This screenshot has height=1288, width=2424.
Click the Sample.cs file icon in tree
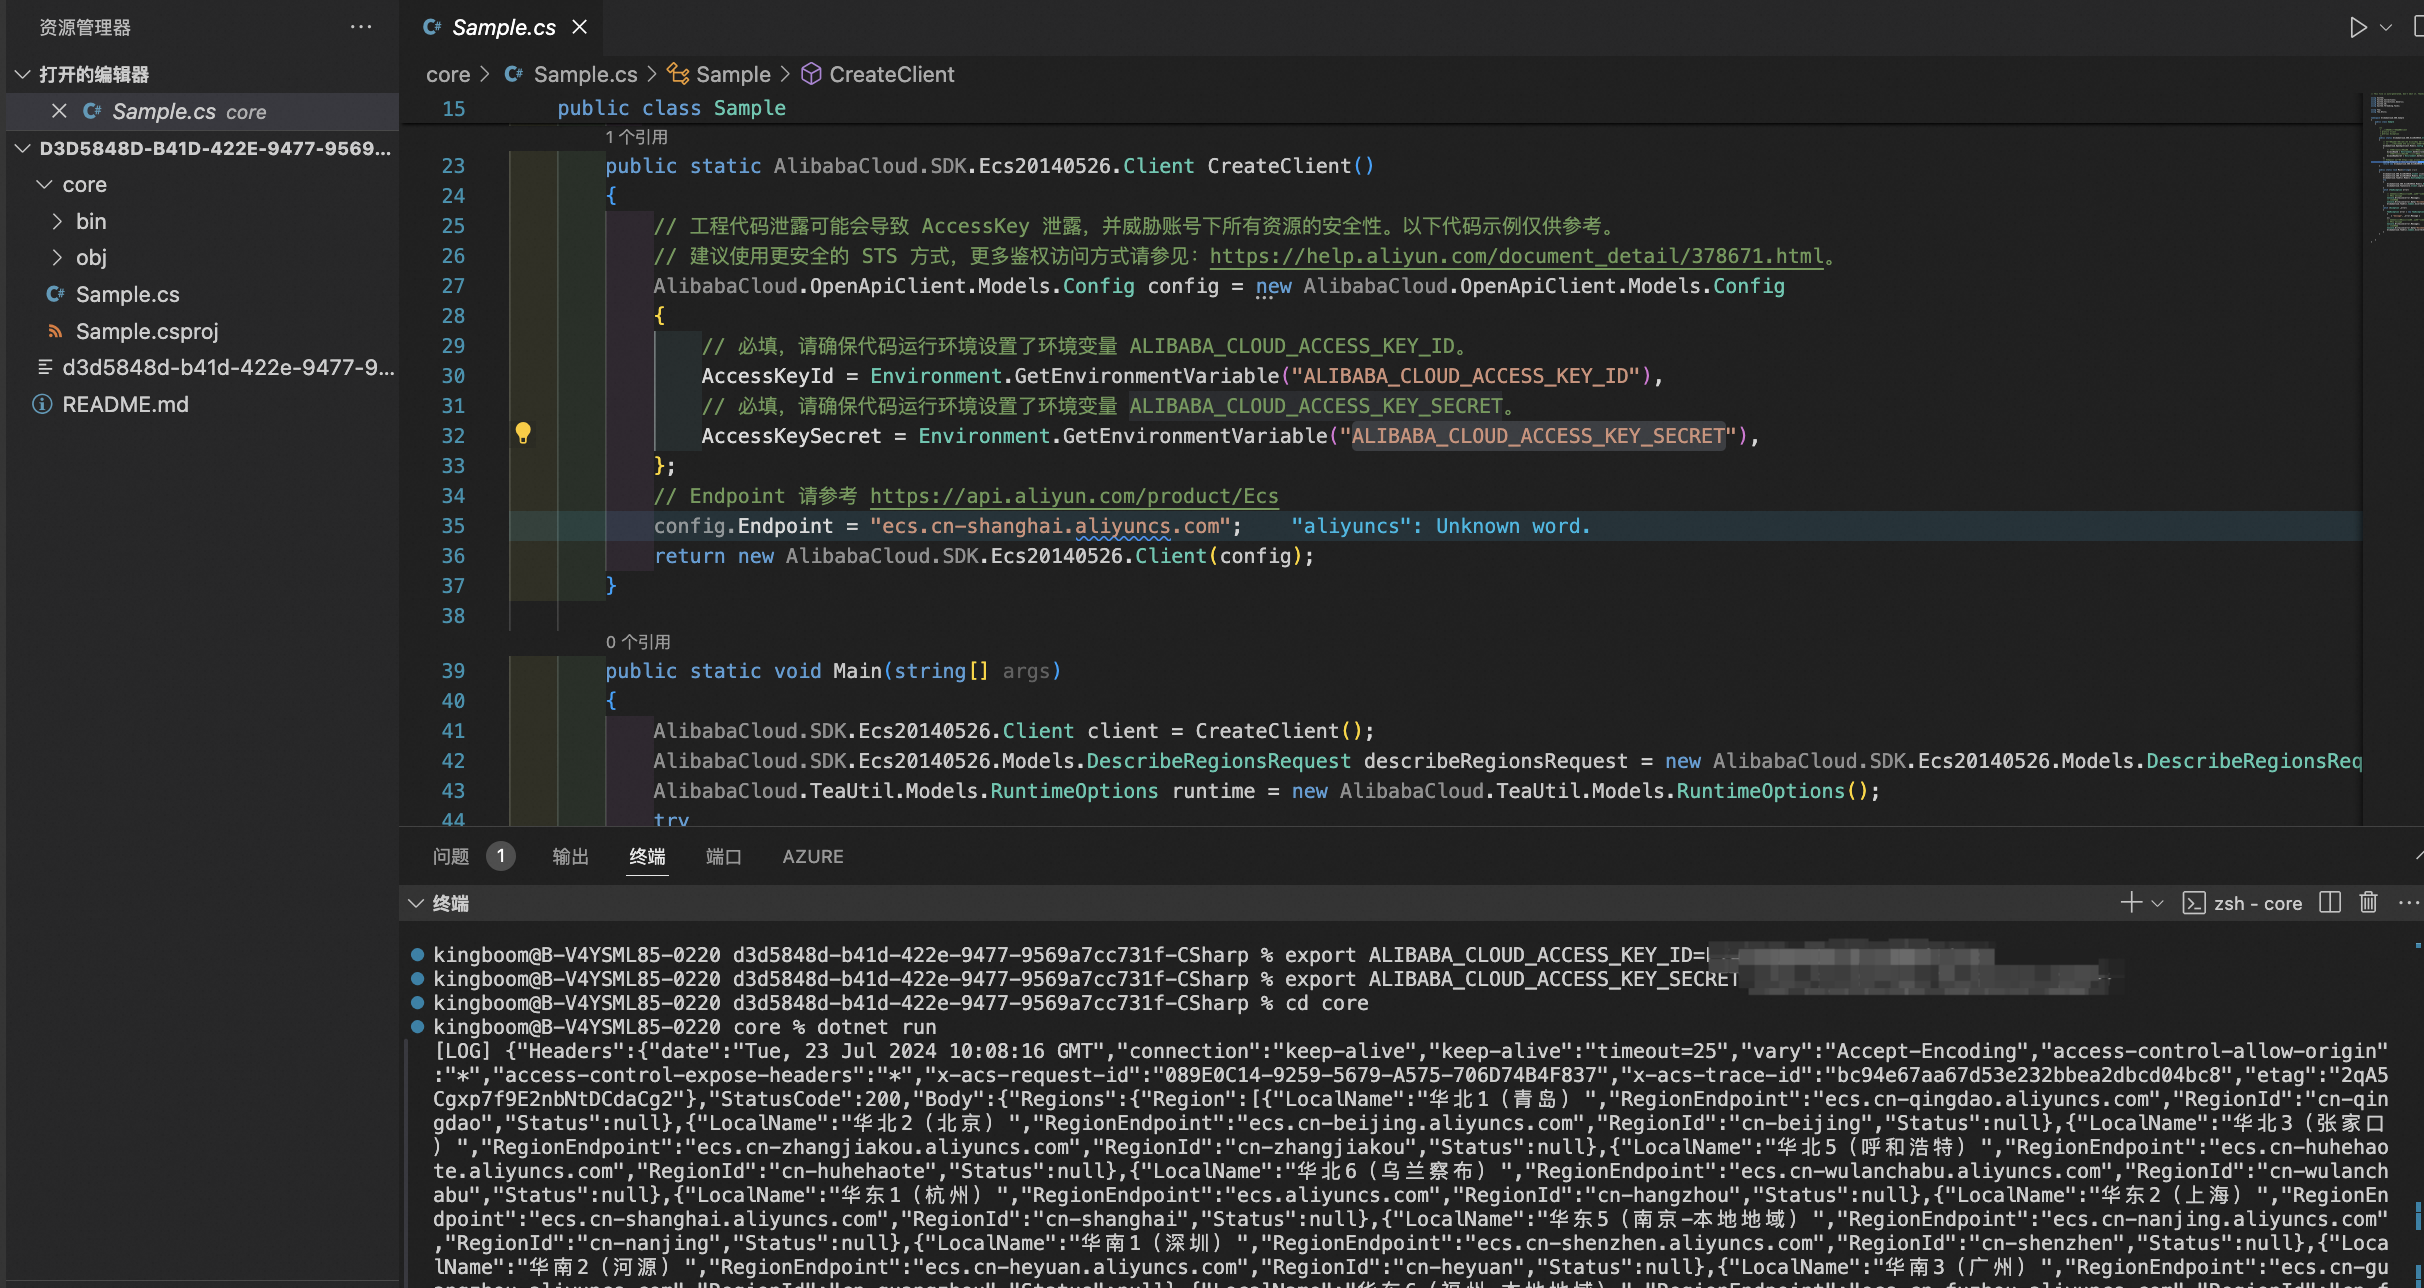[x=55, y=294]
